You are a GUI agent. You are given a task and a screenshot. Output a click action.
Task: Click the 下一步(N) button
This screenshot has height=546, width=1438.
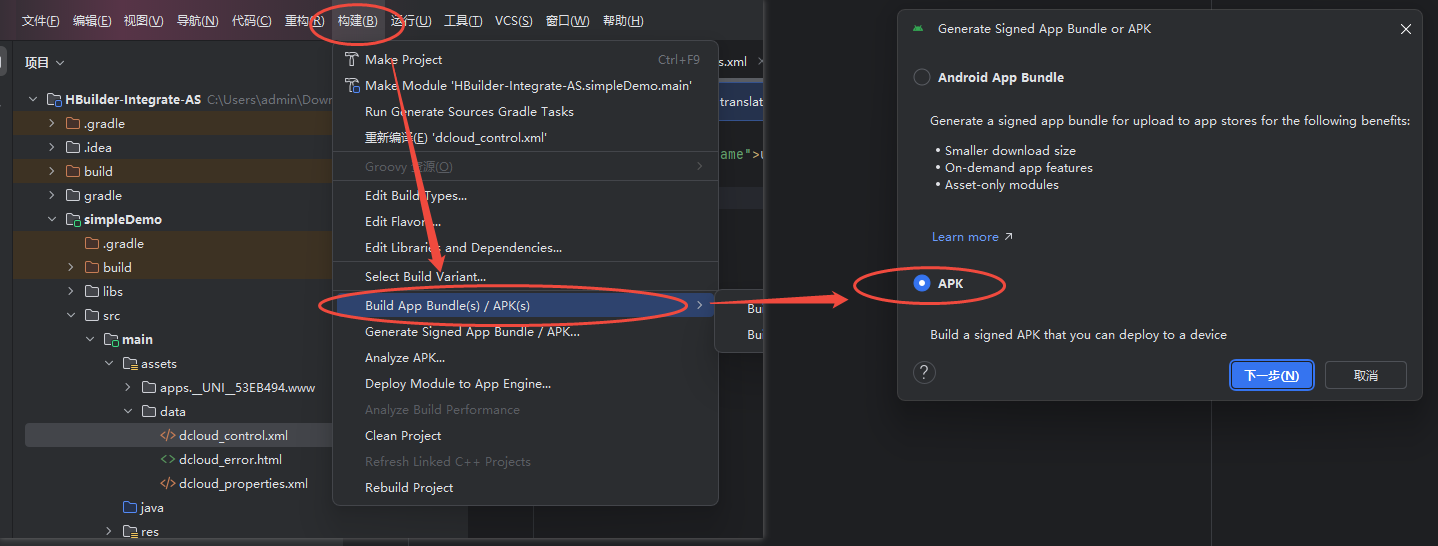(1271, 375)
